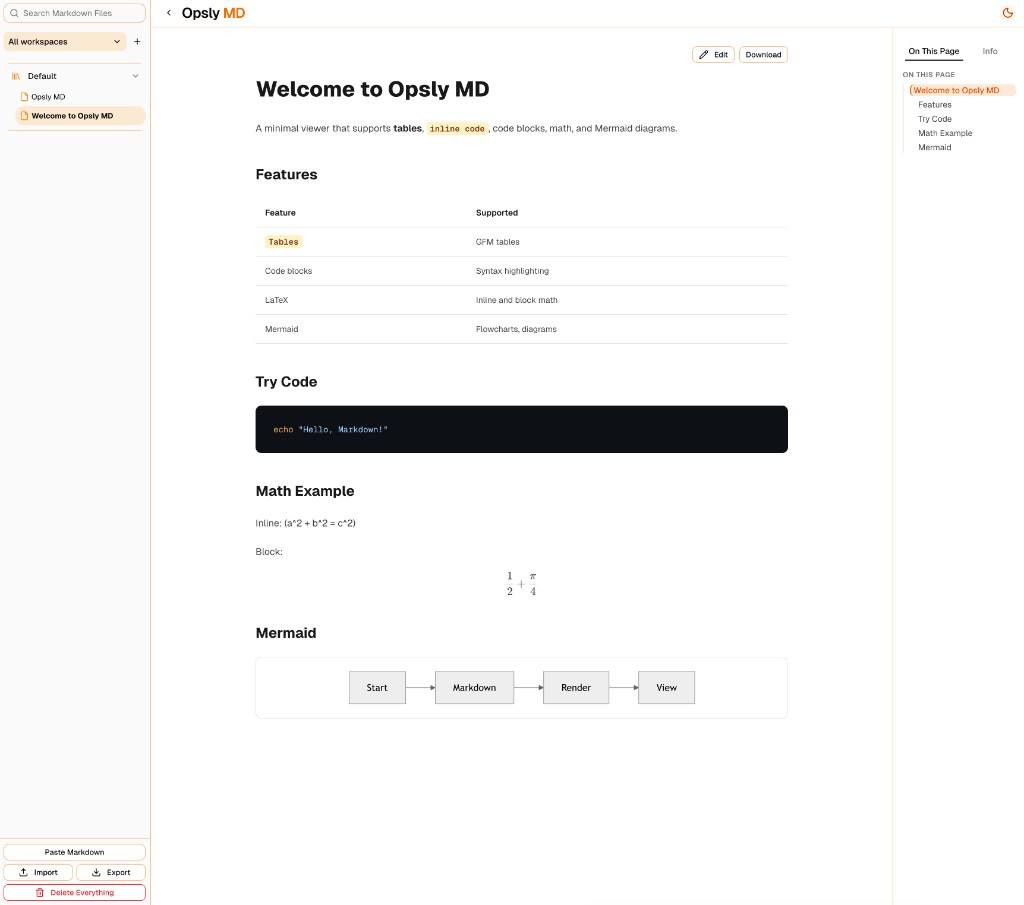
Task: Click the Paste Markdown button
Action: [x=74, y=851]
